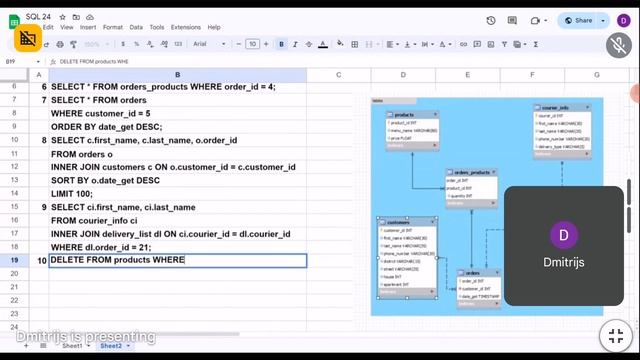This screenshot has width=640, height=360.
Task: Check cloud save status icon
Action: coord(90,17)
